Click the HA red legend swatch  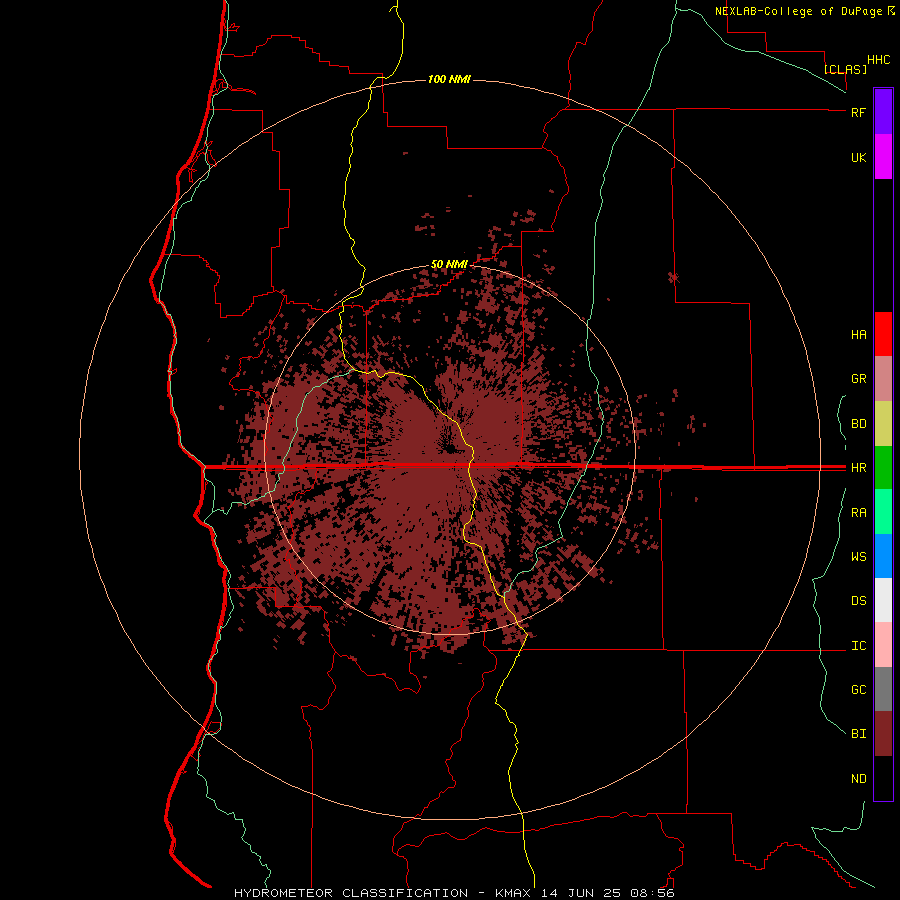coord(883,334)
